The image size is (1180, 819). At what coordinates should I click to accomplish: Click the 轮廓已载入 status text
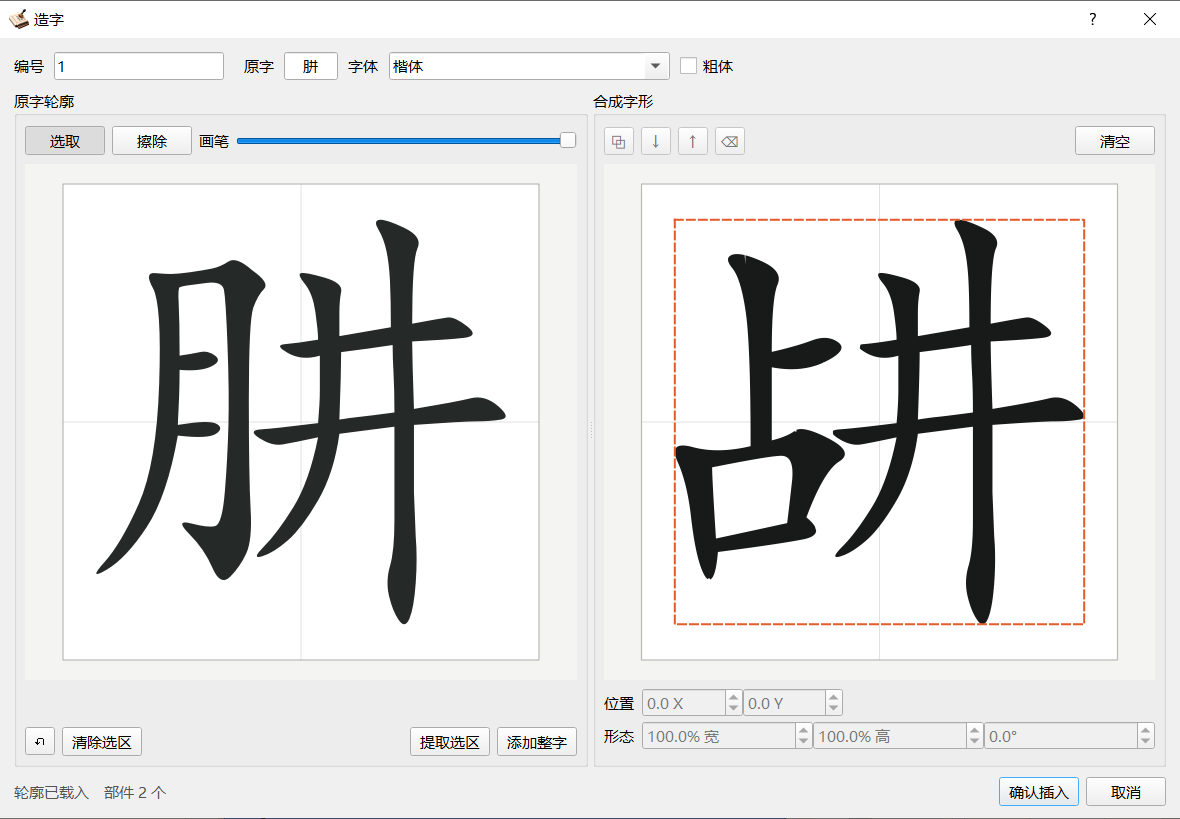[x=51, y=792]
